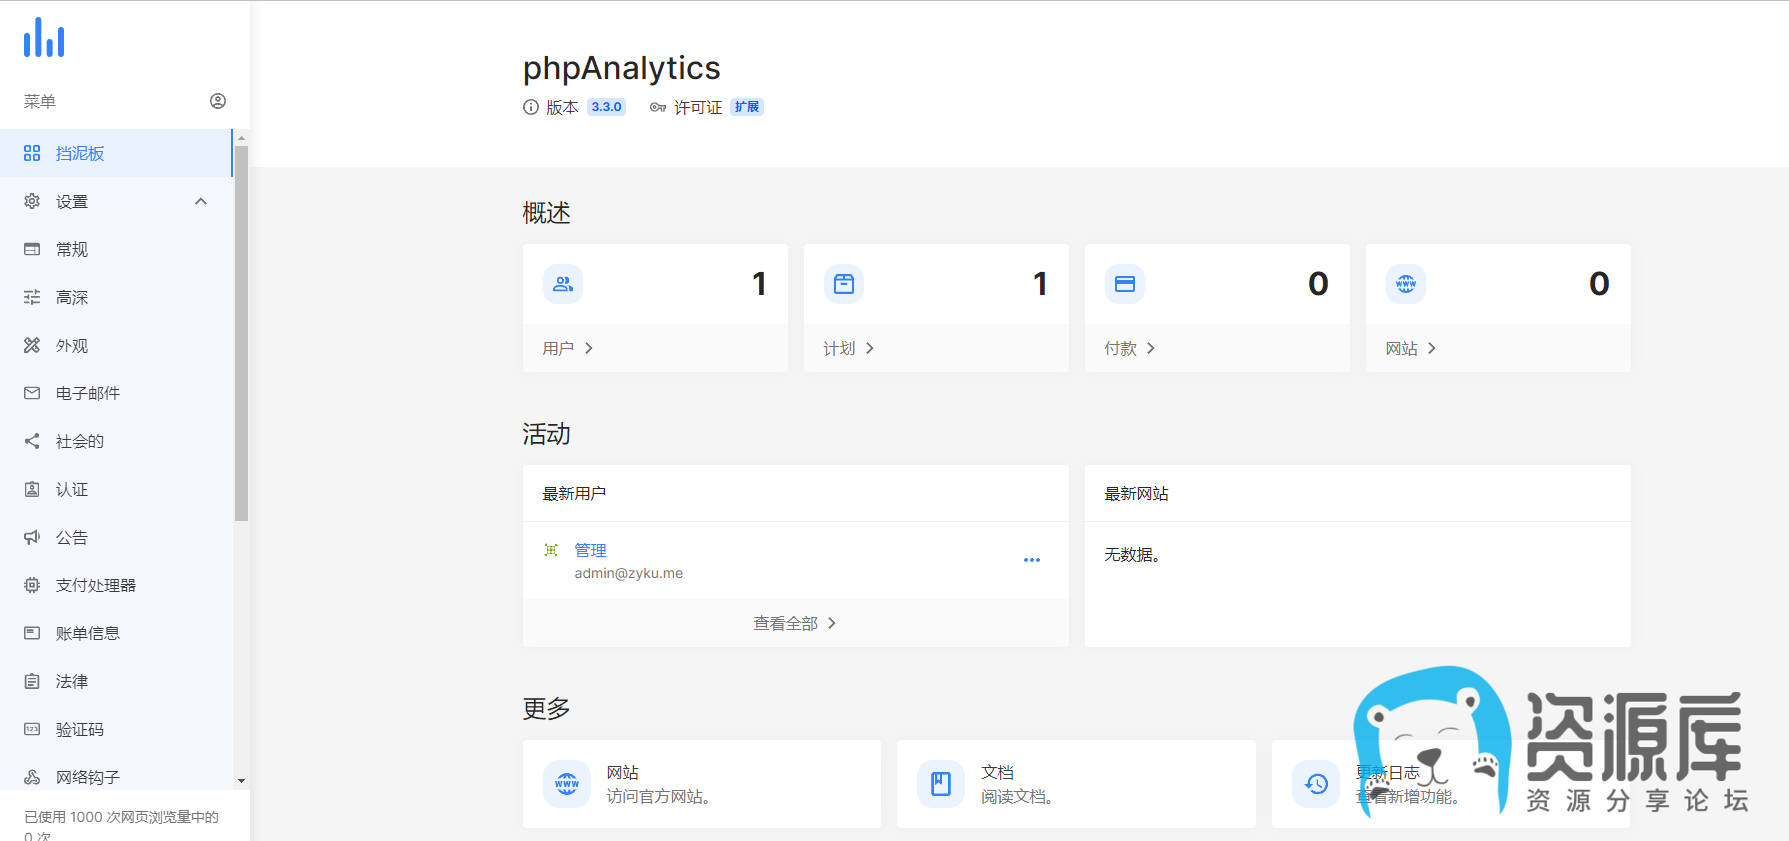1789x841 pixels.
Task: Click the 管理 user name link
Action: click(x=590, y=550)
